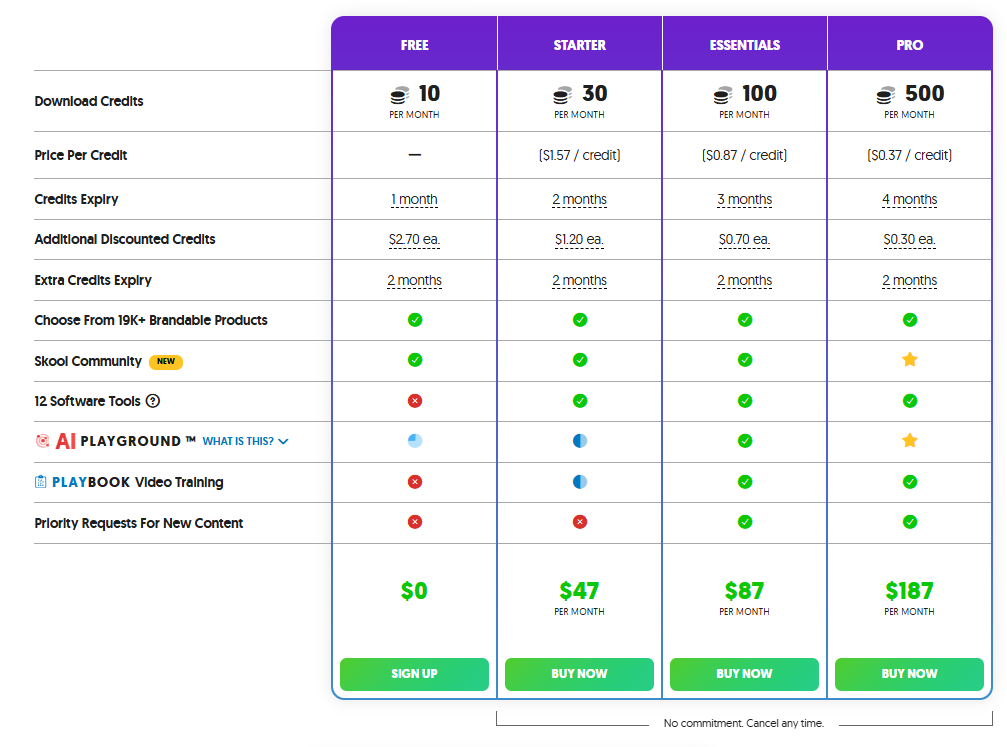1007x747 pixels.
Task: Select the ESSENTIALS plan column header
Action: click(744, 44)
